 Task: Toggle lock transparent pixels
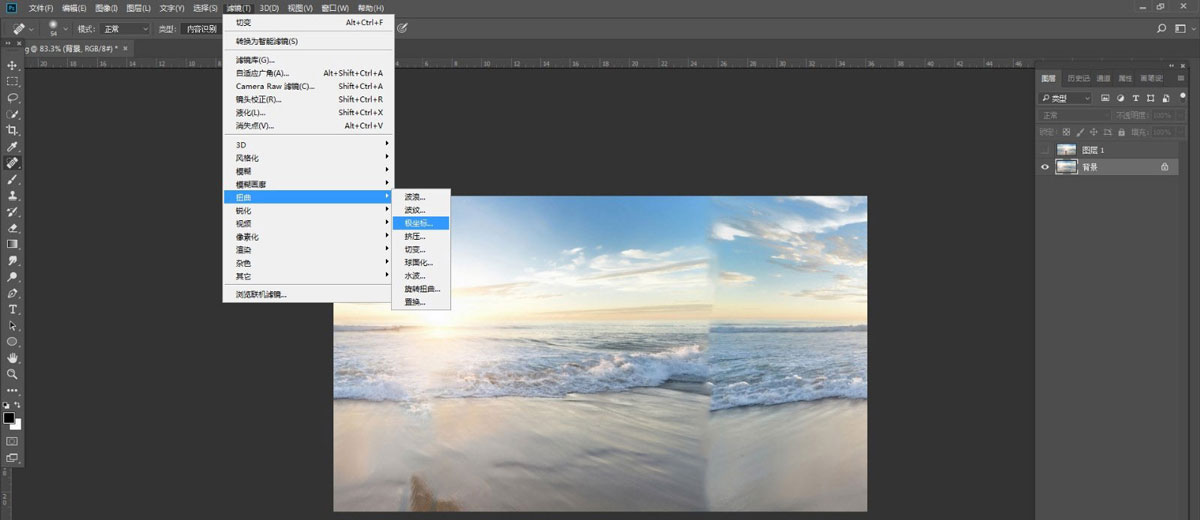[1066, 132]
